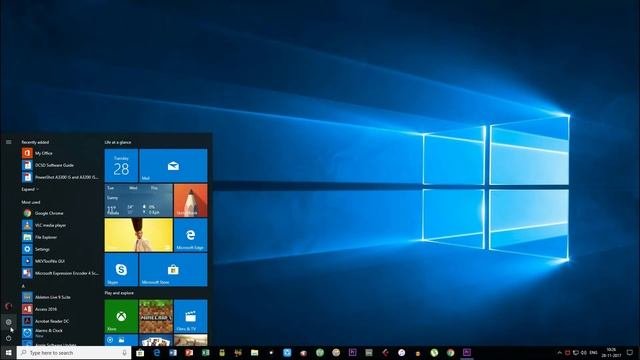Click the network icon in system tray
The image size is (640, 360).
[576, 353]
